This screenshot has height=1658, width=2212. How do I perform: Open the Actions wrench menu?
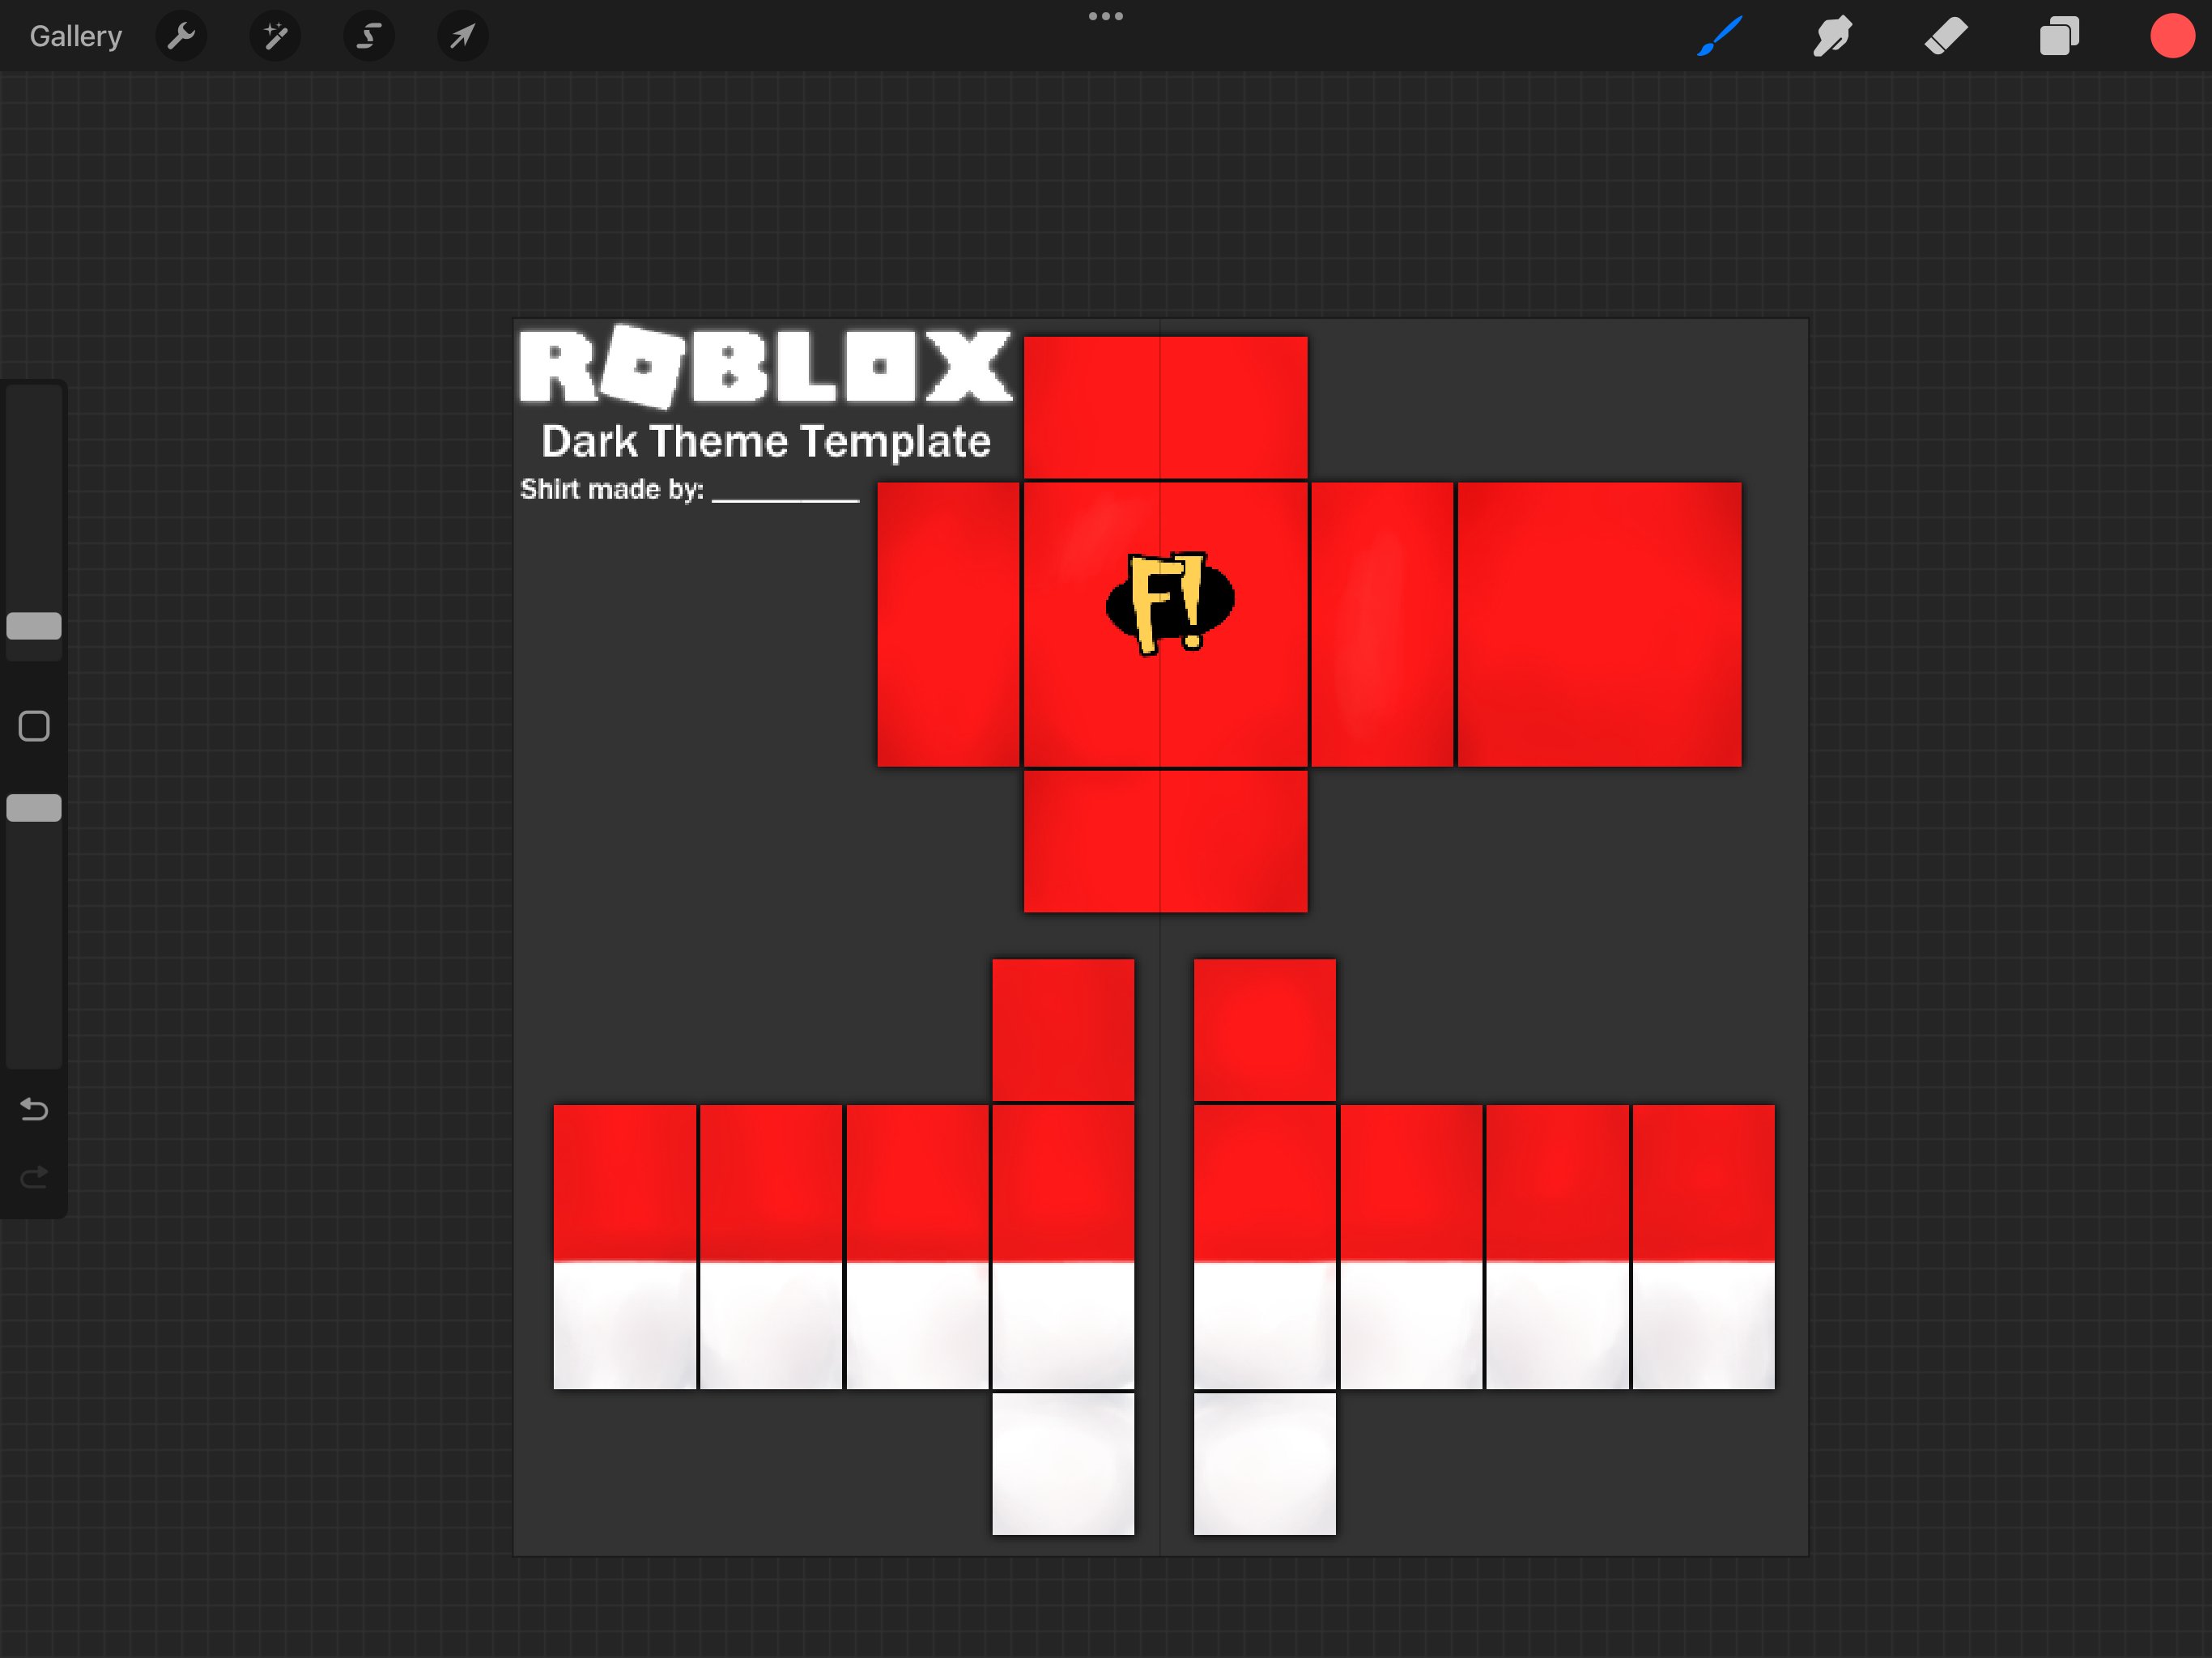(x=181, y=37)
